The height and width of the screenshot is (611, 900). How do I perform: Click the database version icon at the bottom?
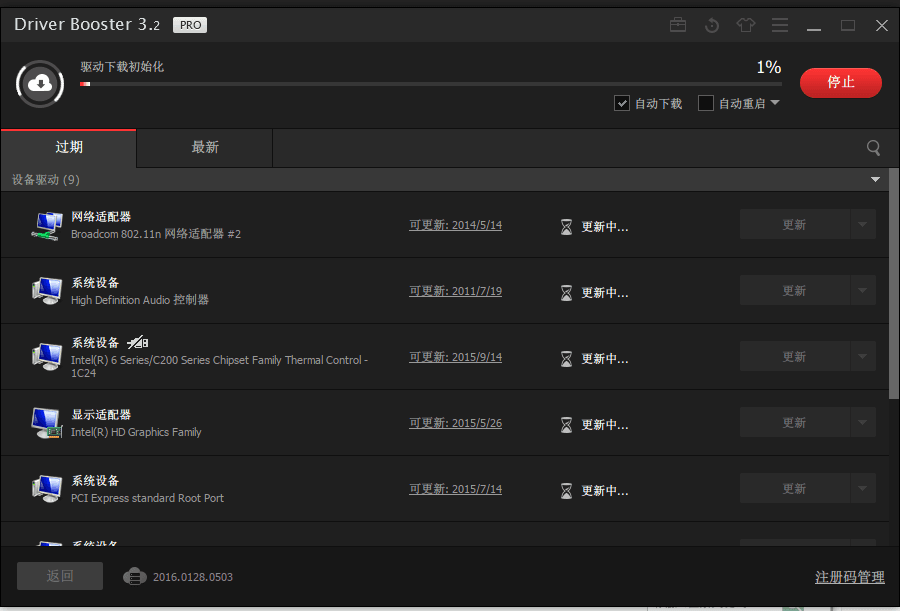click(x=135, y=576)
